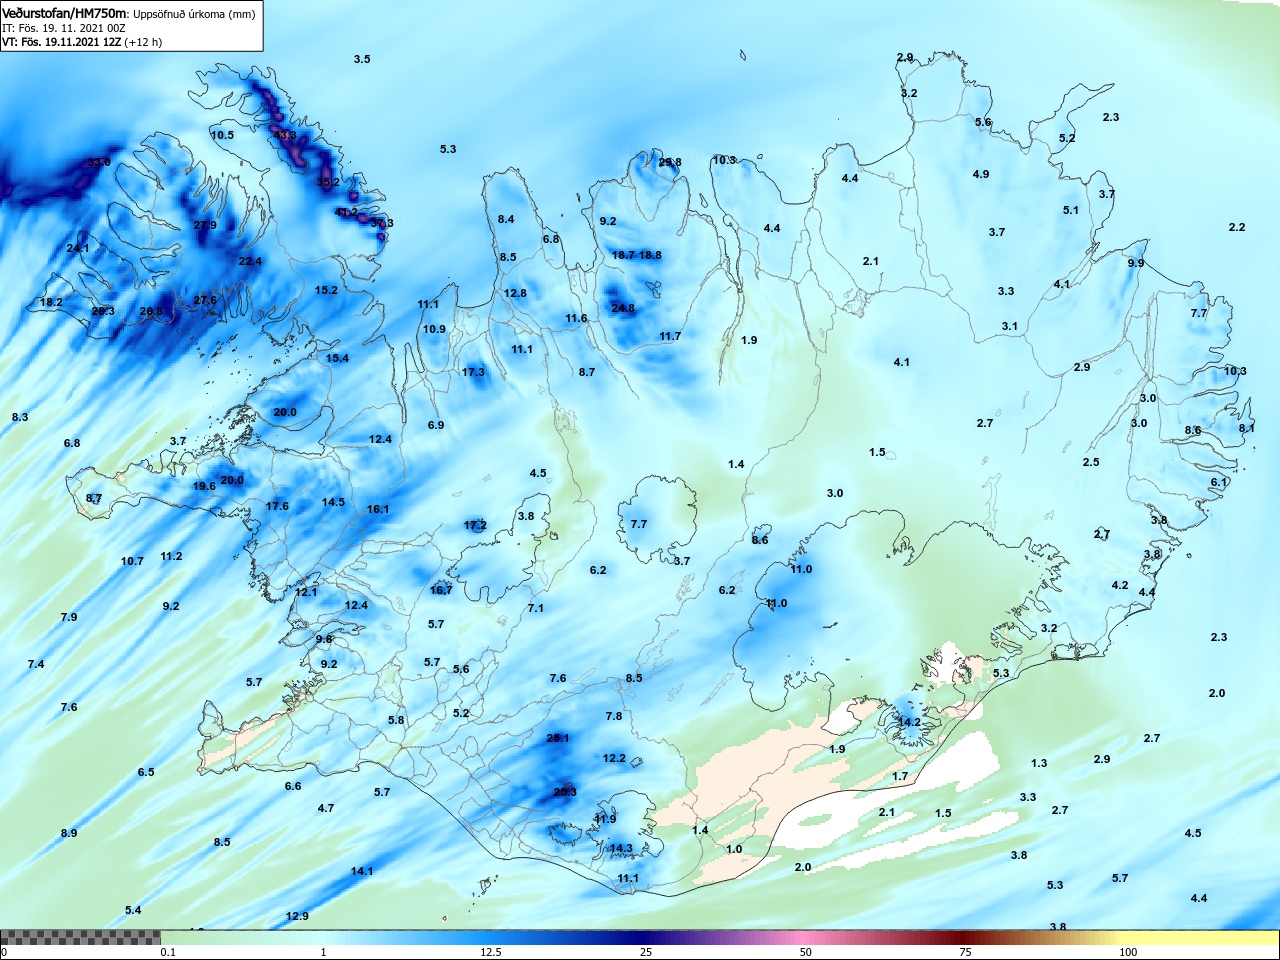Click the Veðurstofan/HM750m title text
Screen dimensions: 1280x960
tap(65, 14)
